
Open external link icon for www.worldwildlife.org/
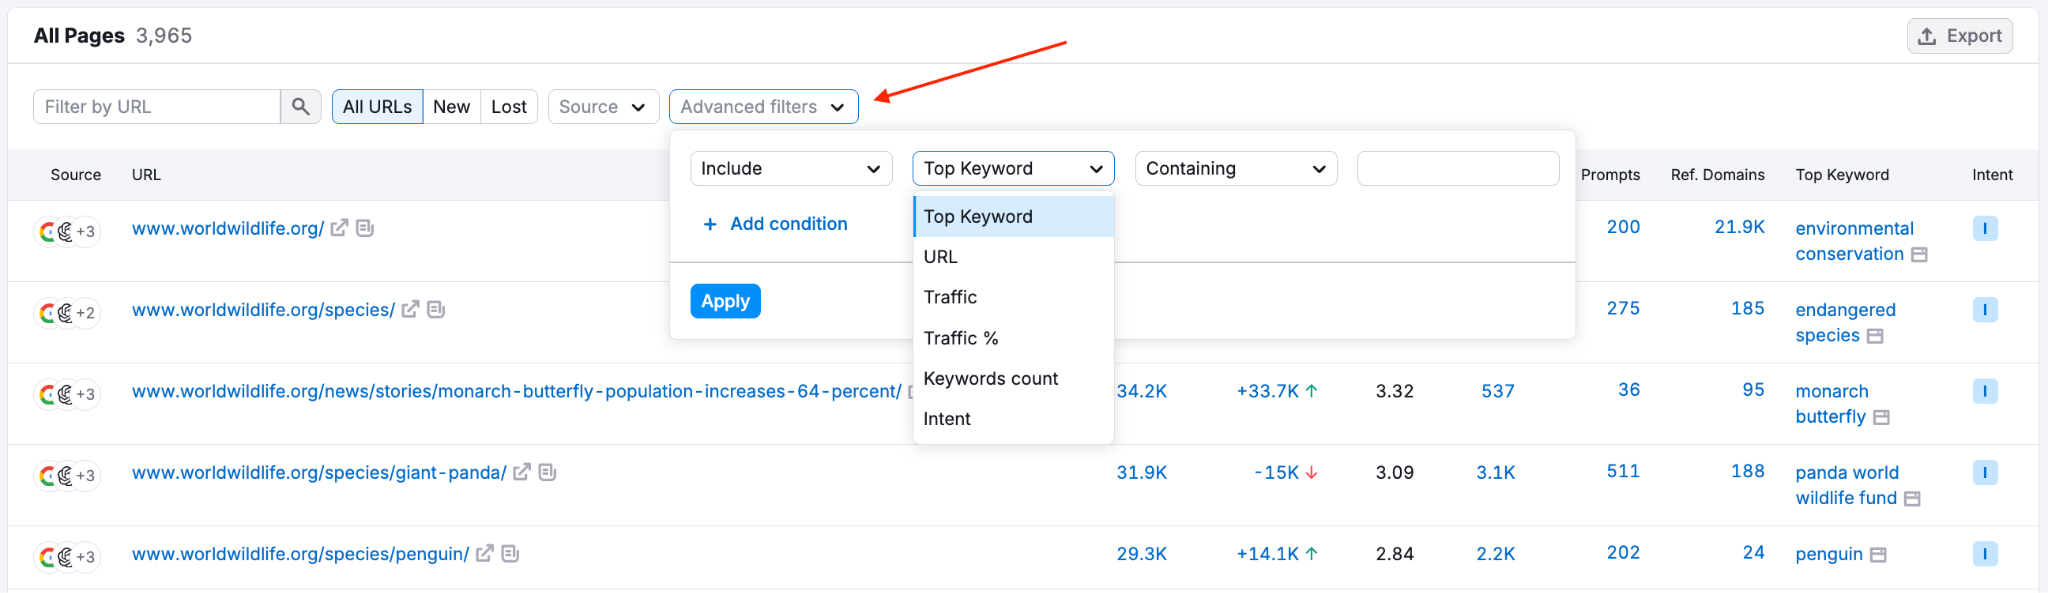click(339, 228)
